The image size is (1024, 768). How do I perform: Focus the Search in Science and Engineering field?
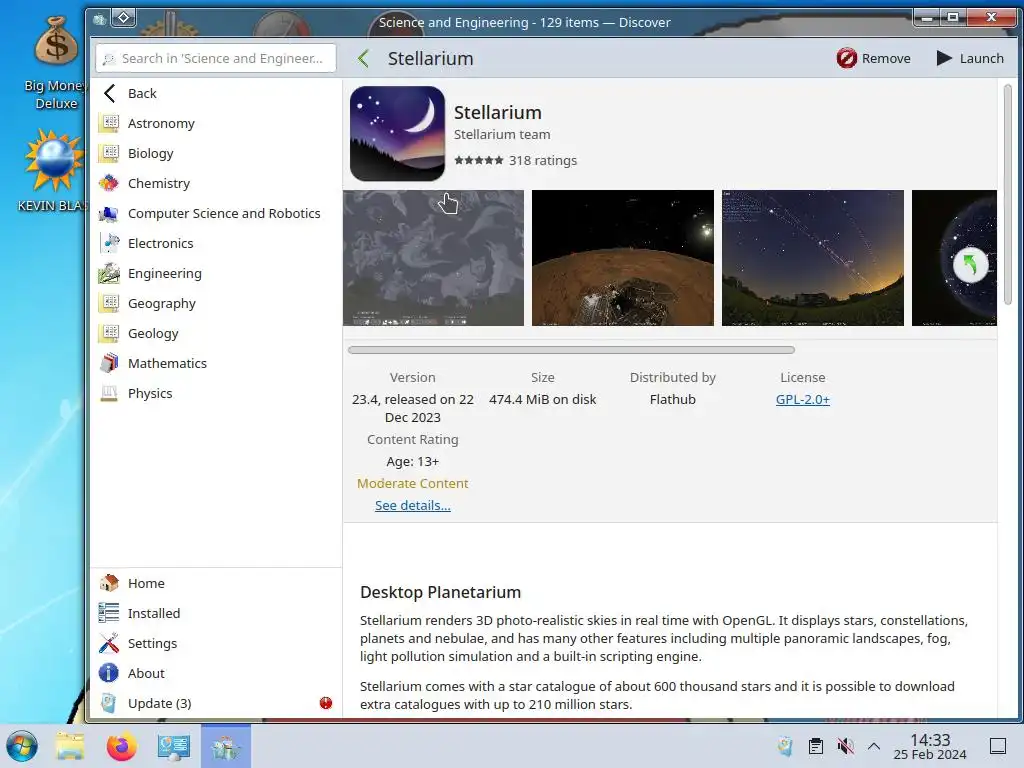[x=216, y=58]
